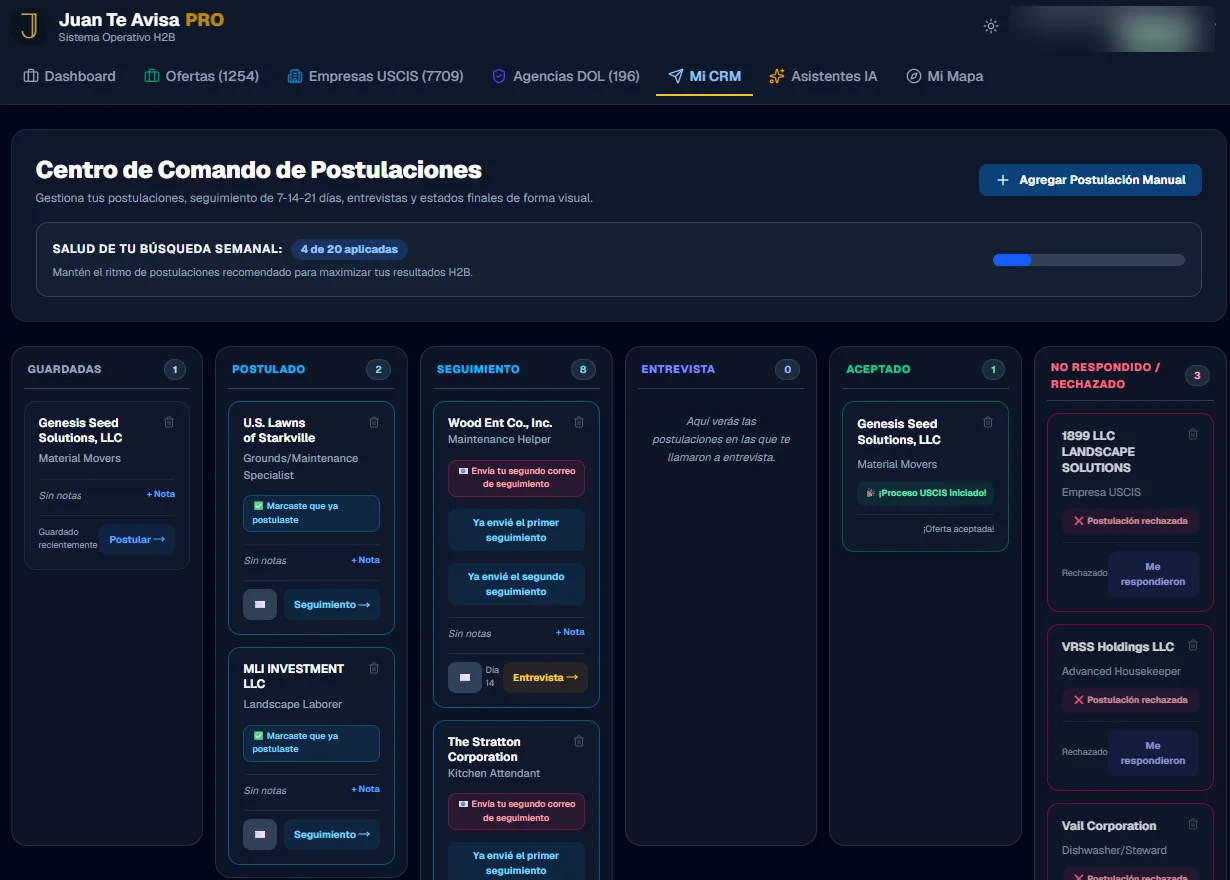
Task: Open the Empresas USCIS (7709) tab
Action: [x=375, y=76]
